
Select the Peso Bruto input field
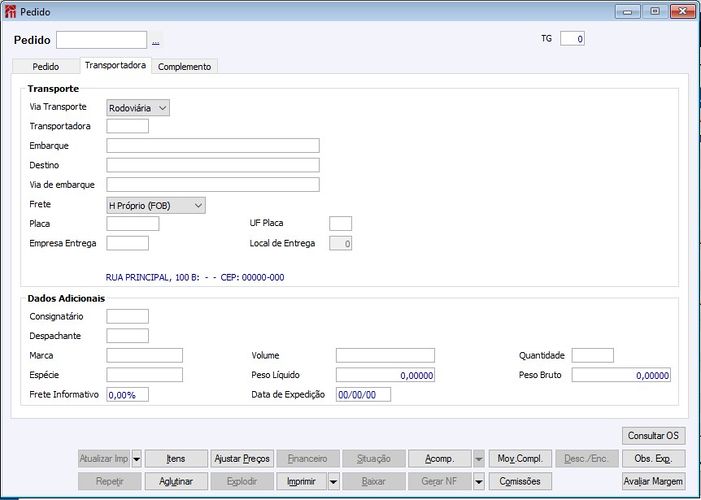point(621,375)
